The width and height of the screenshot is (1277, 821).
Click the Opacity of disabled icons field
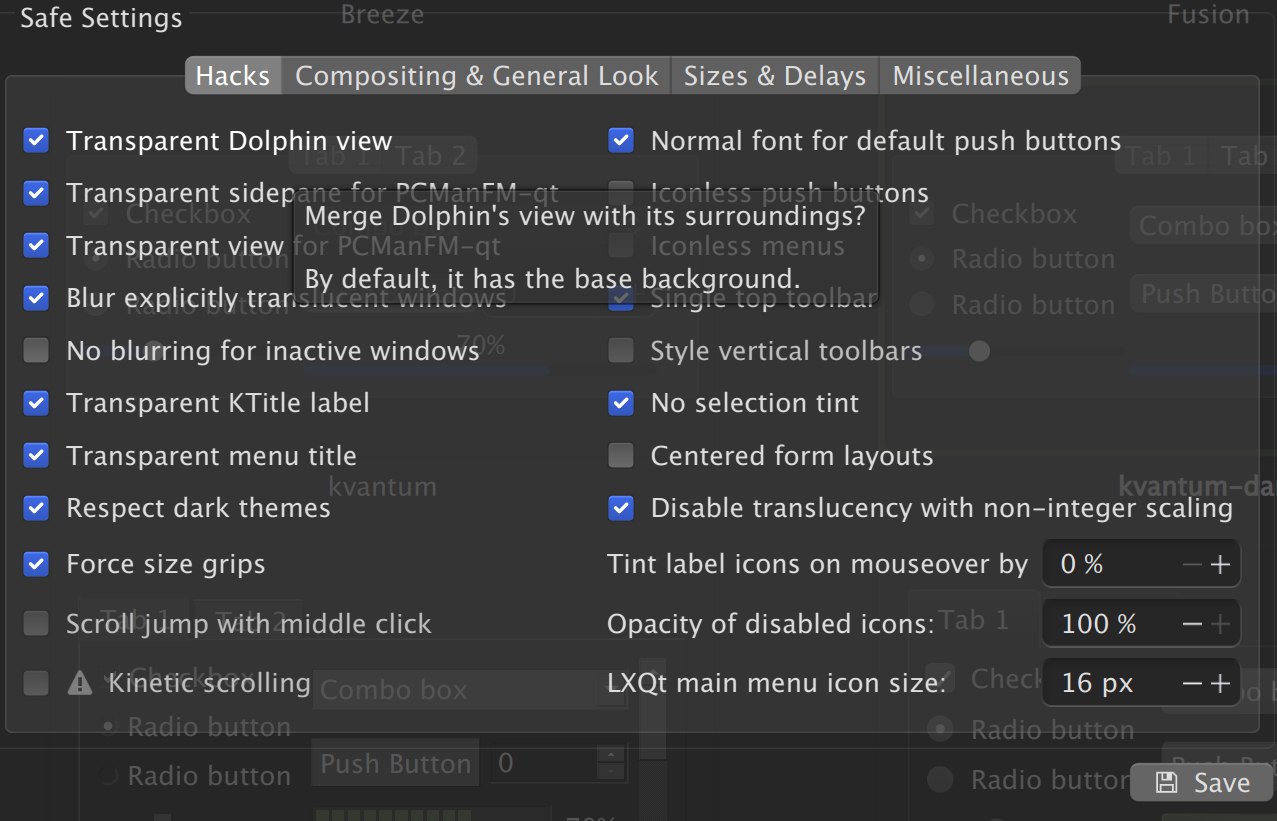click(x=1105, y=625)
